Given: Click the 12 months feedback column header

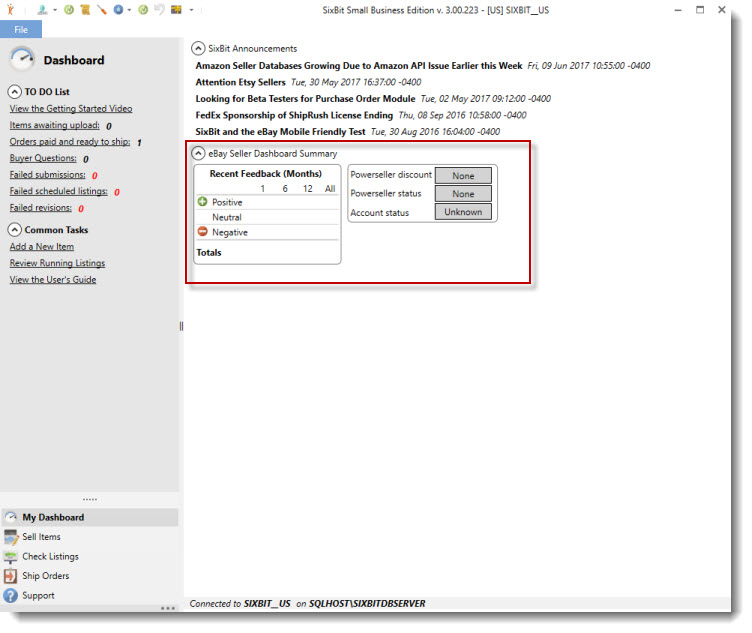Looking at the screenshot, I should coord(307,188).
